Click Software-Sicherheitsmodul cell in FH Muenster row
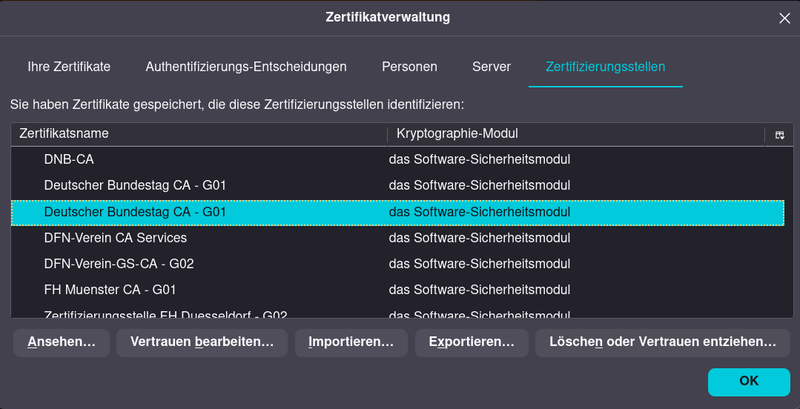The height and width of the screenshot is (409, 800). (x=479, y=290)
